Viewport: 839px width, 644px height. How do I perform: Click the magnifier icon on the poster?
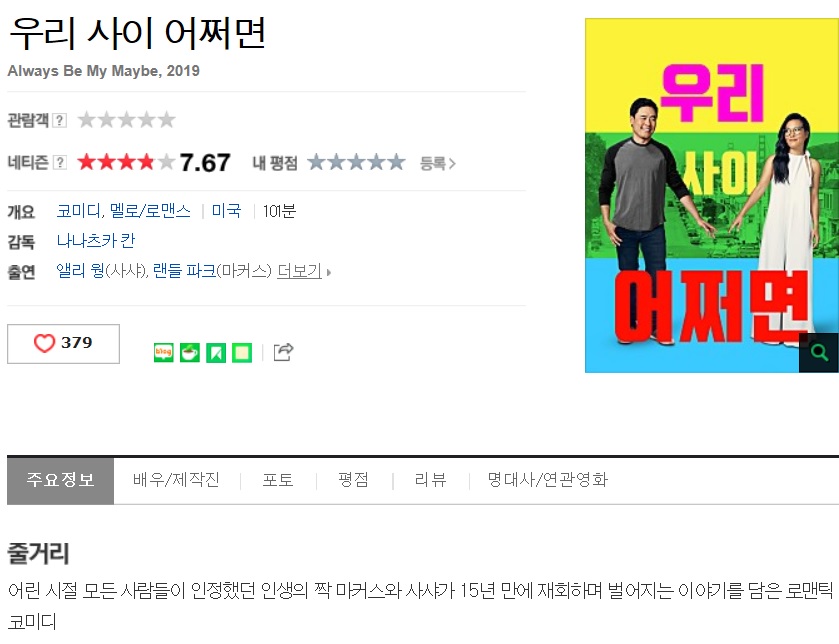tap(819, 352)
